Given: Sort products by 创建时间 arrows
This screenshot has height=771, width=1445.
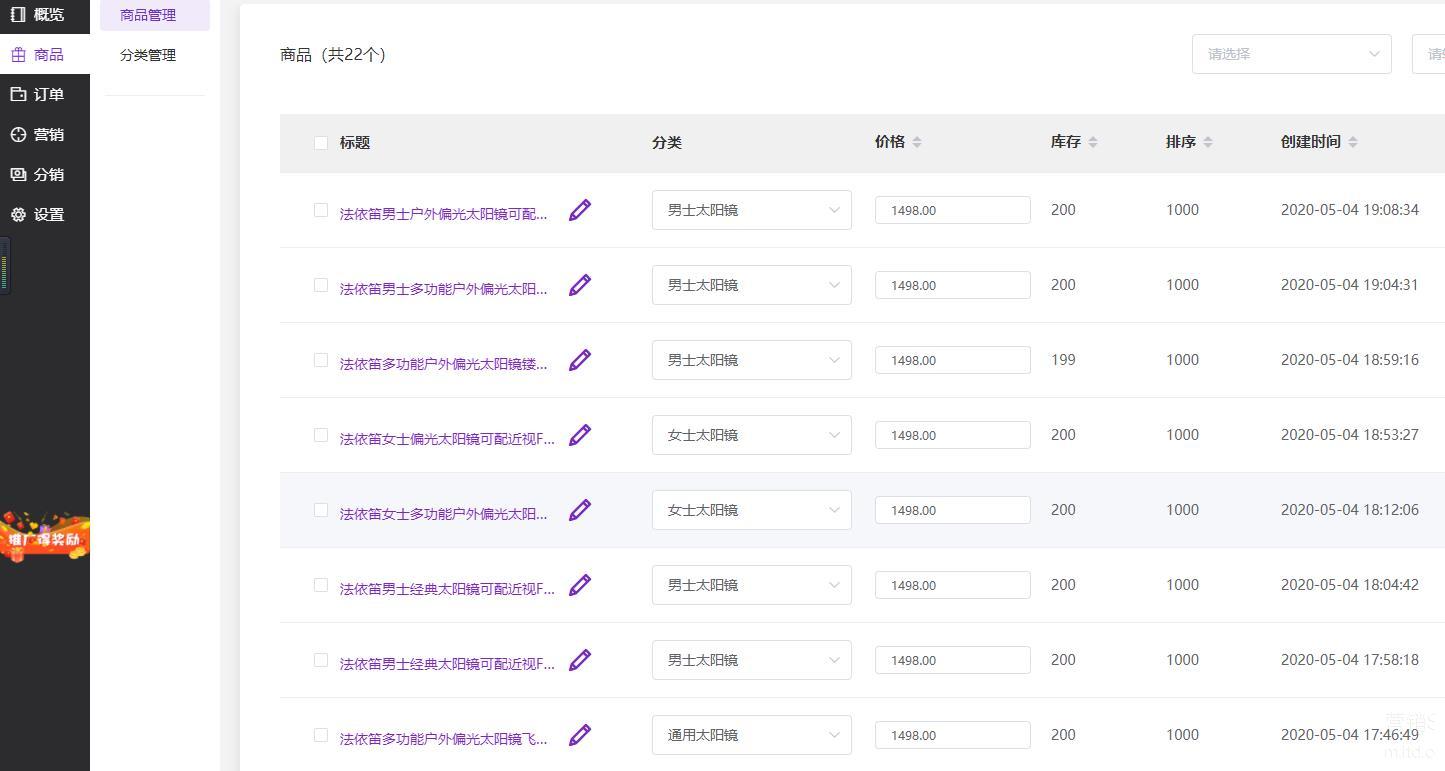Looking at the screenshot, I should 1353,142.
